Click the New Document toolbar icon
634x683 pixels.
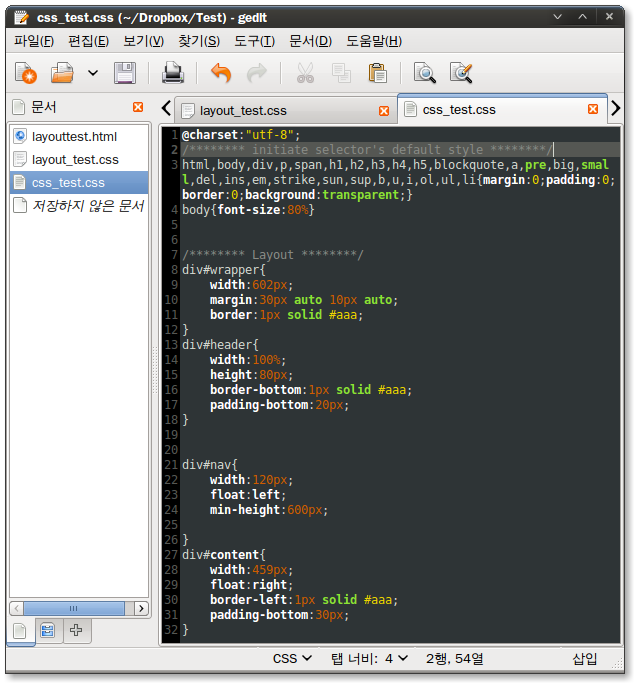(26, 73)
